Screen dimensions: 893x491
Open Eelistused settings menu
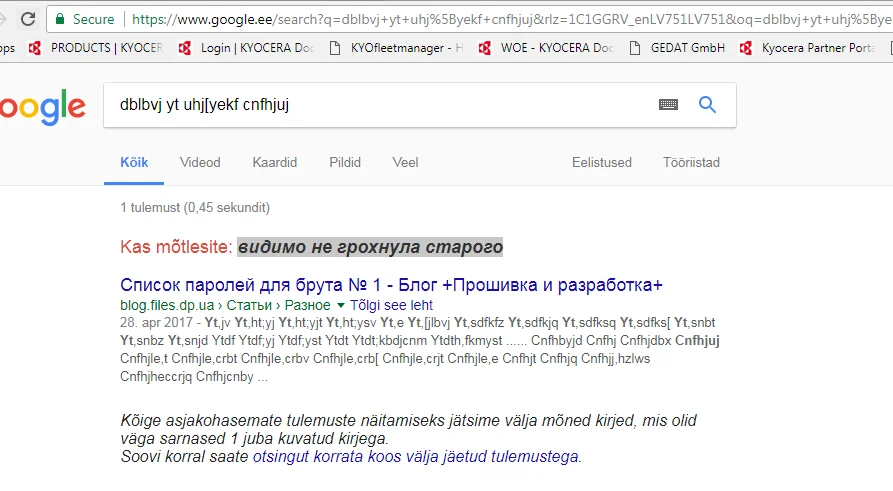(601, 162)
